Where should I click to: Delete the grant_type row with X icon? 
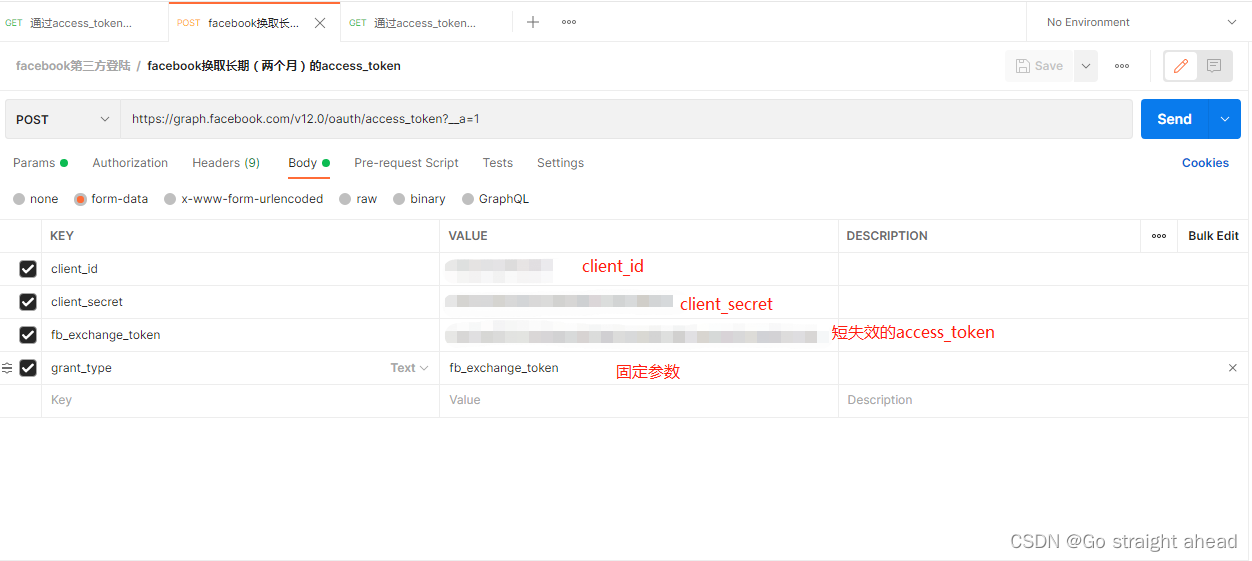[1233, 368]
